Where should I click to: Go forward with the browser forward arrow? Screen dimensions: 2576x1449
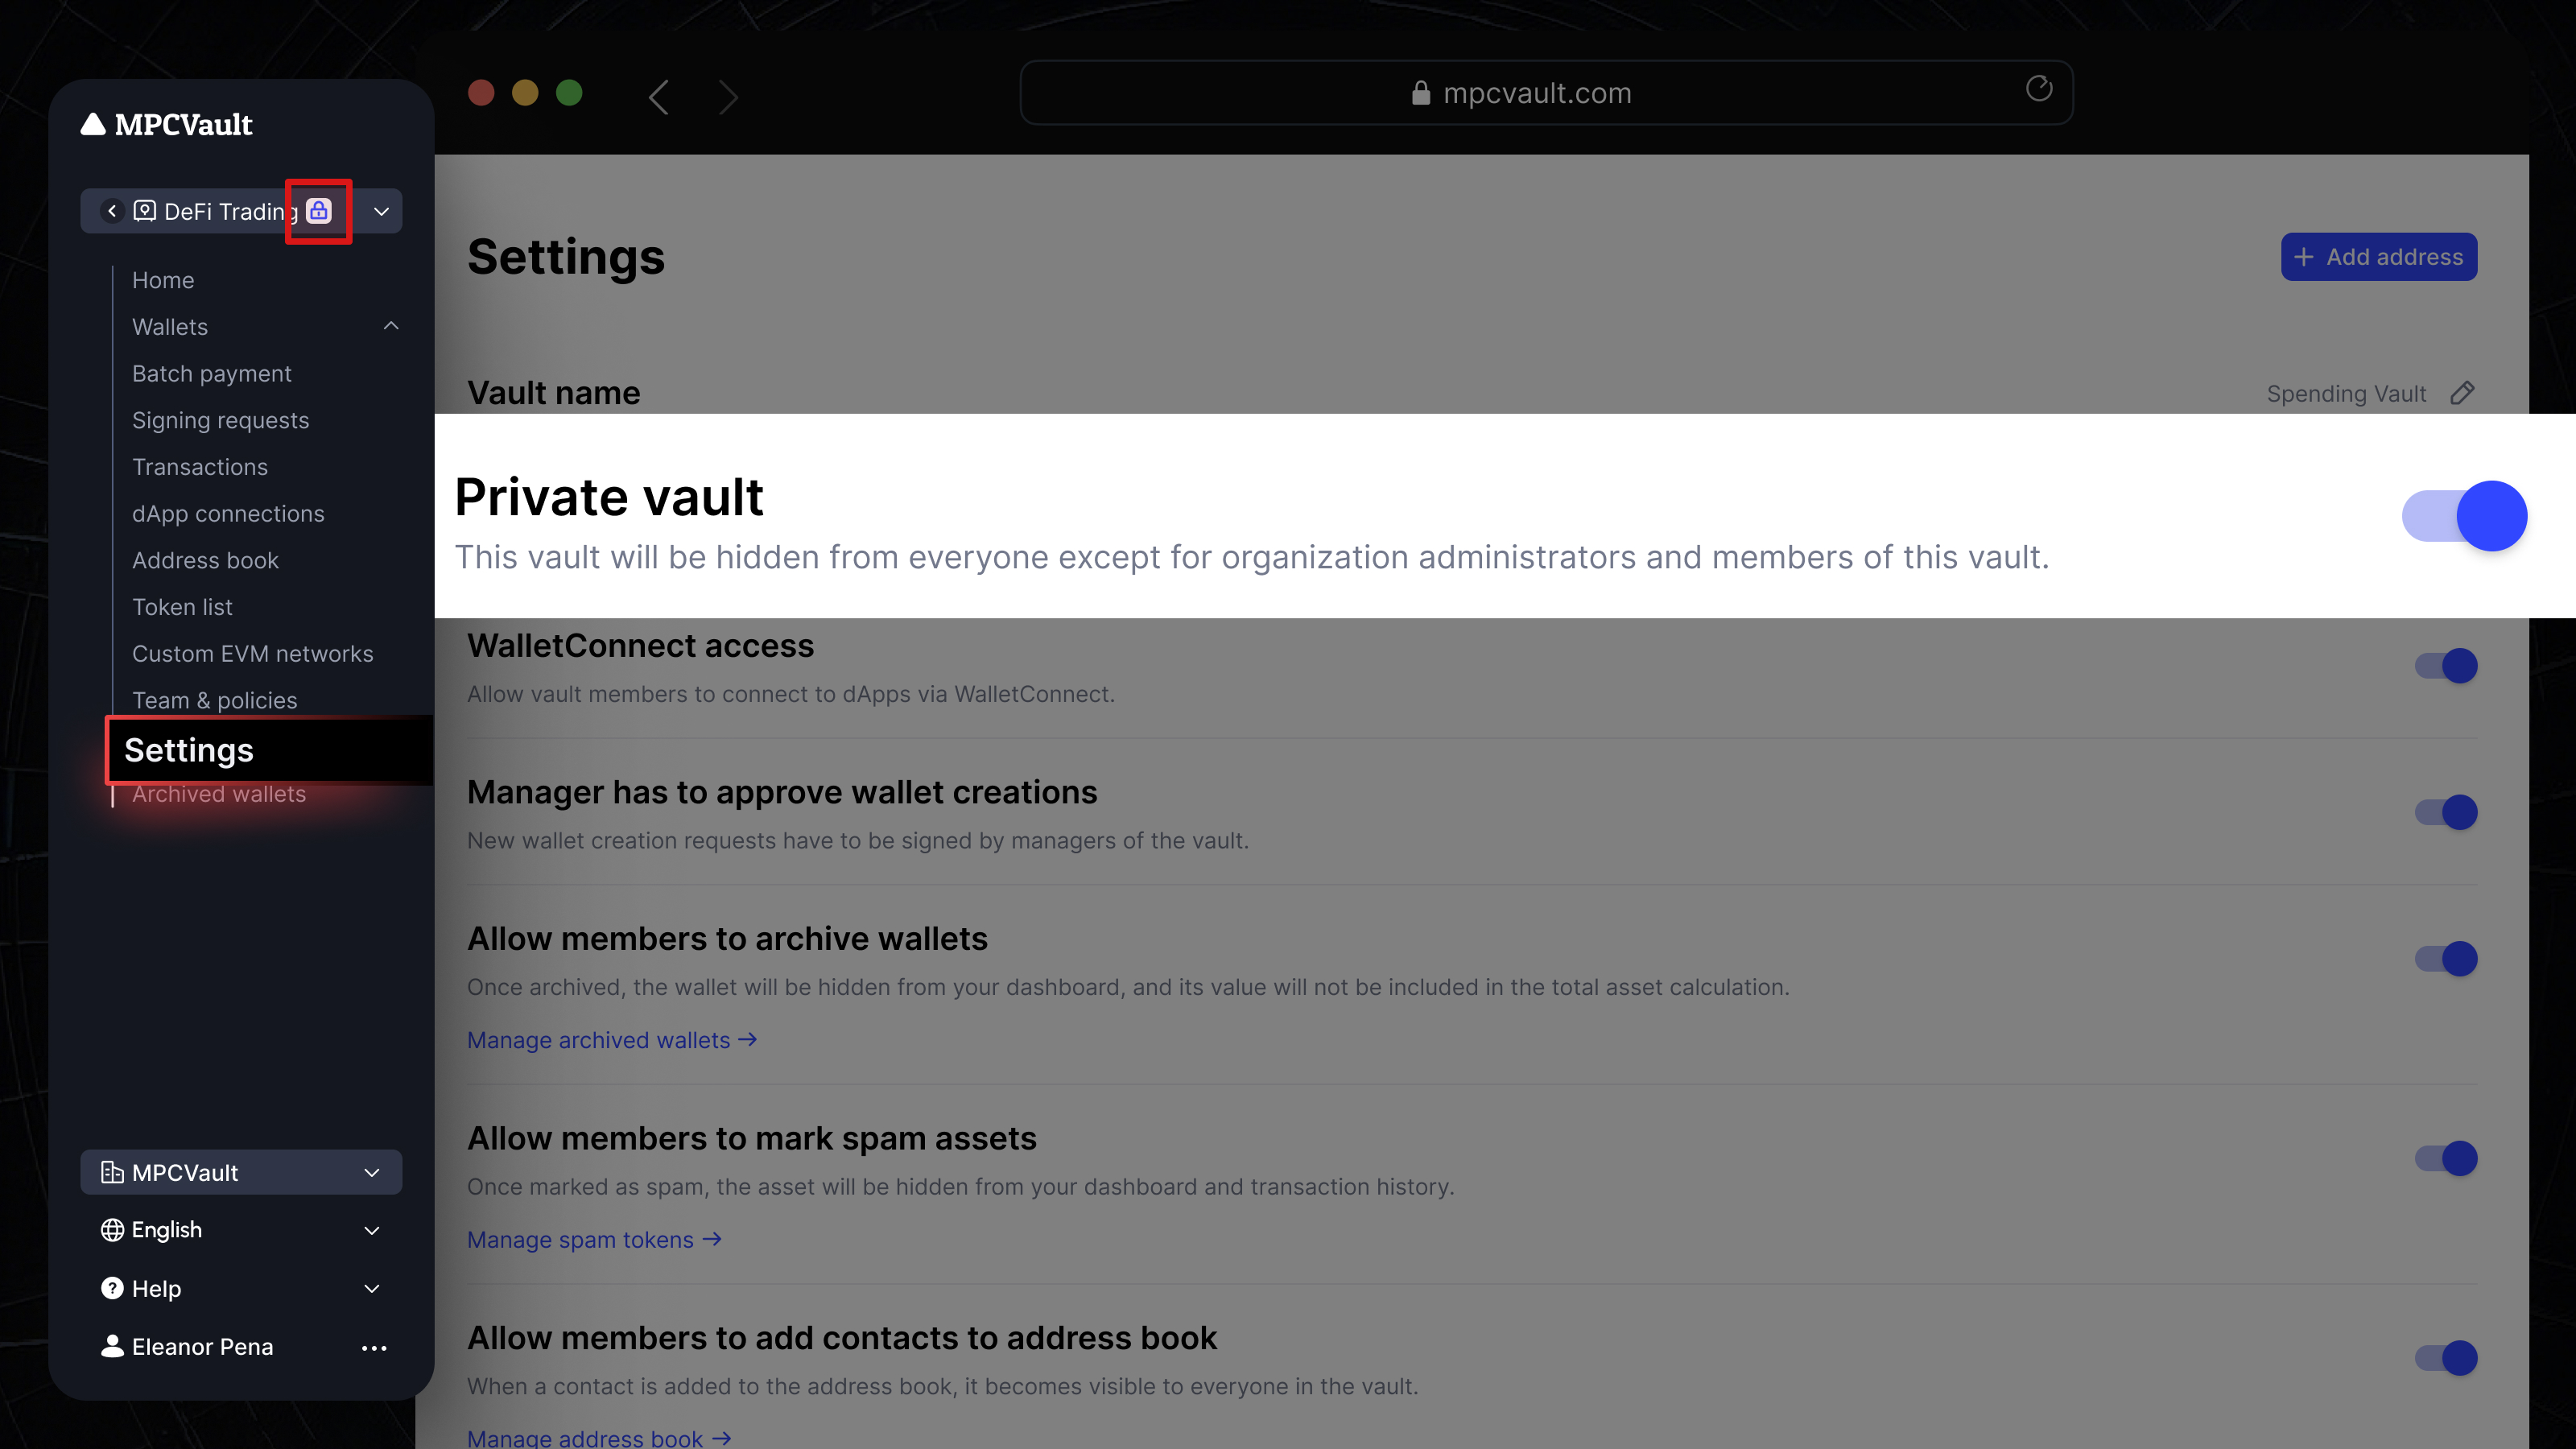(728, 97)
